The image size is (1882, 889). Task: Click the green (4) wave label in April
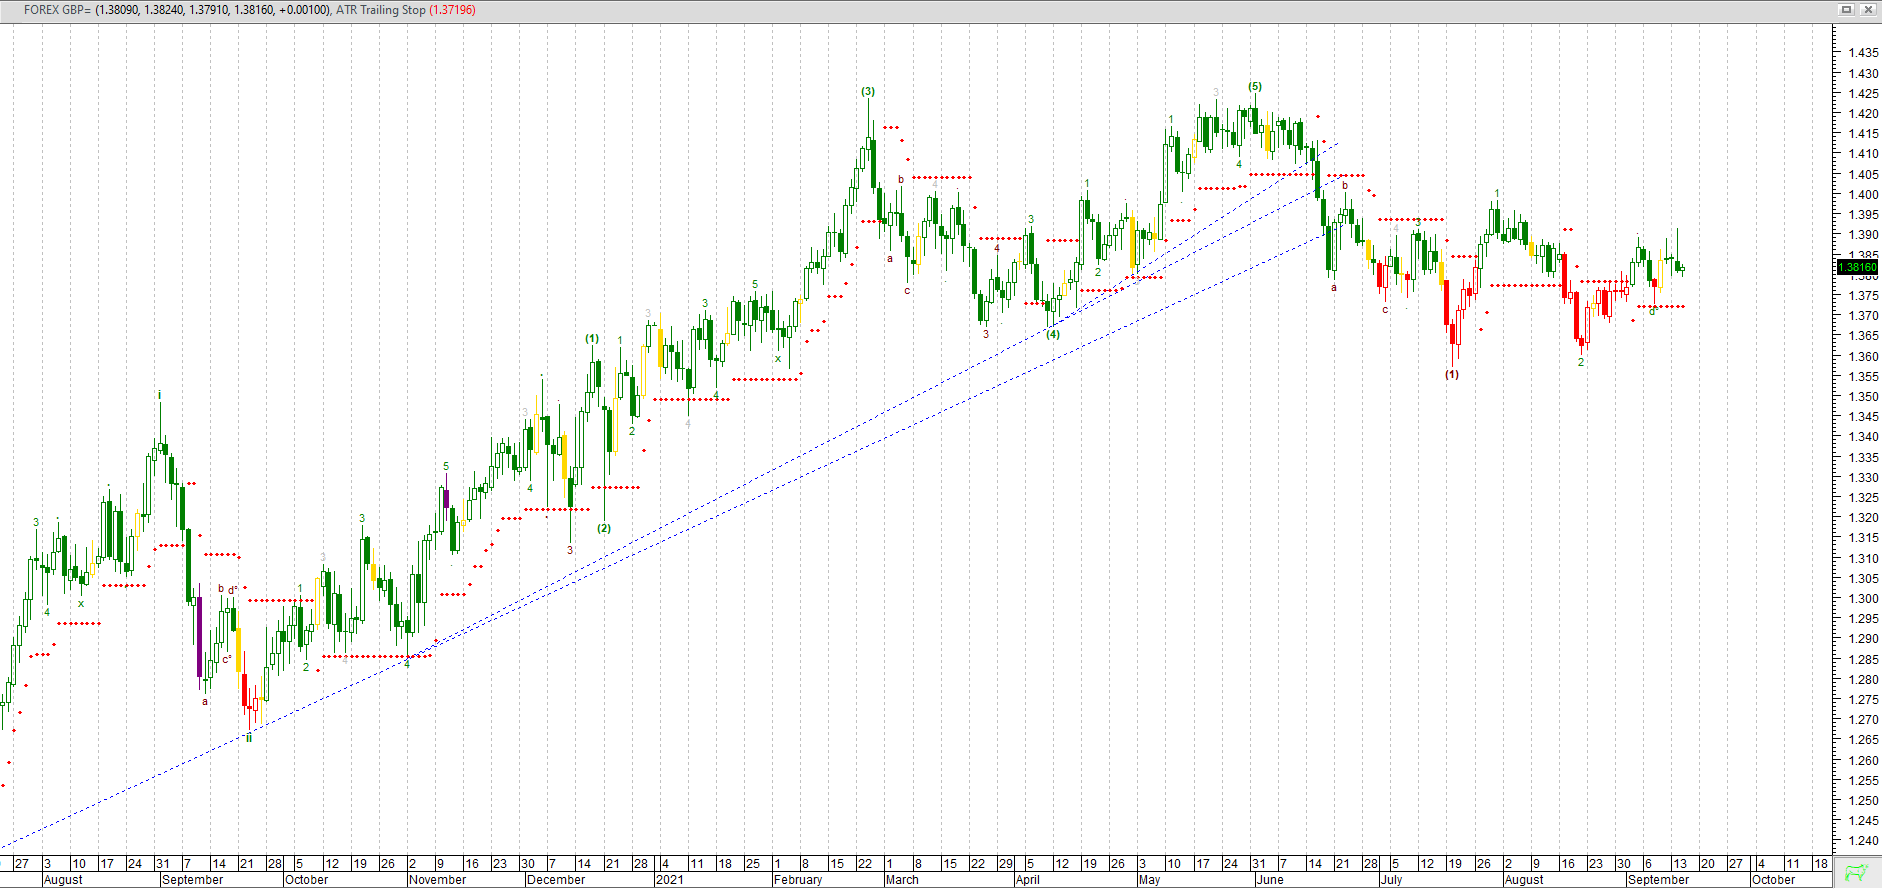coord(1053,334)
